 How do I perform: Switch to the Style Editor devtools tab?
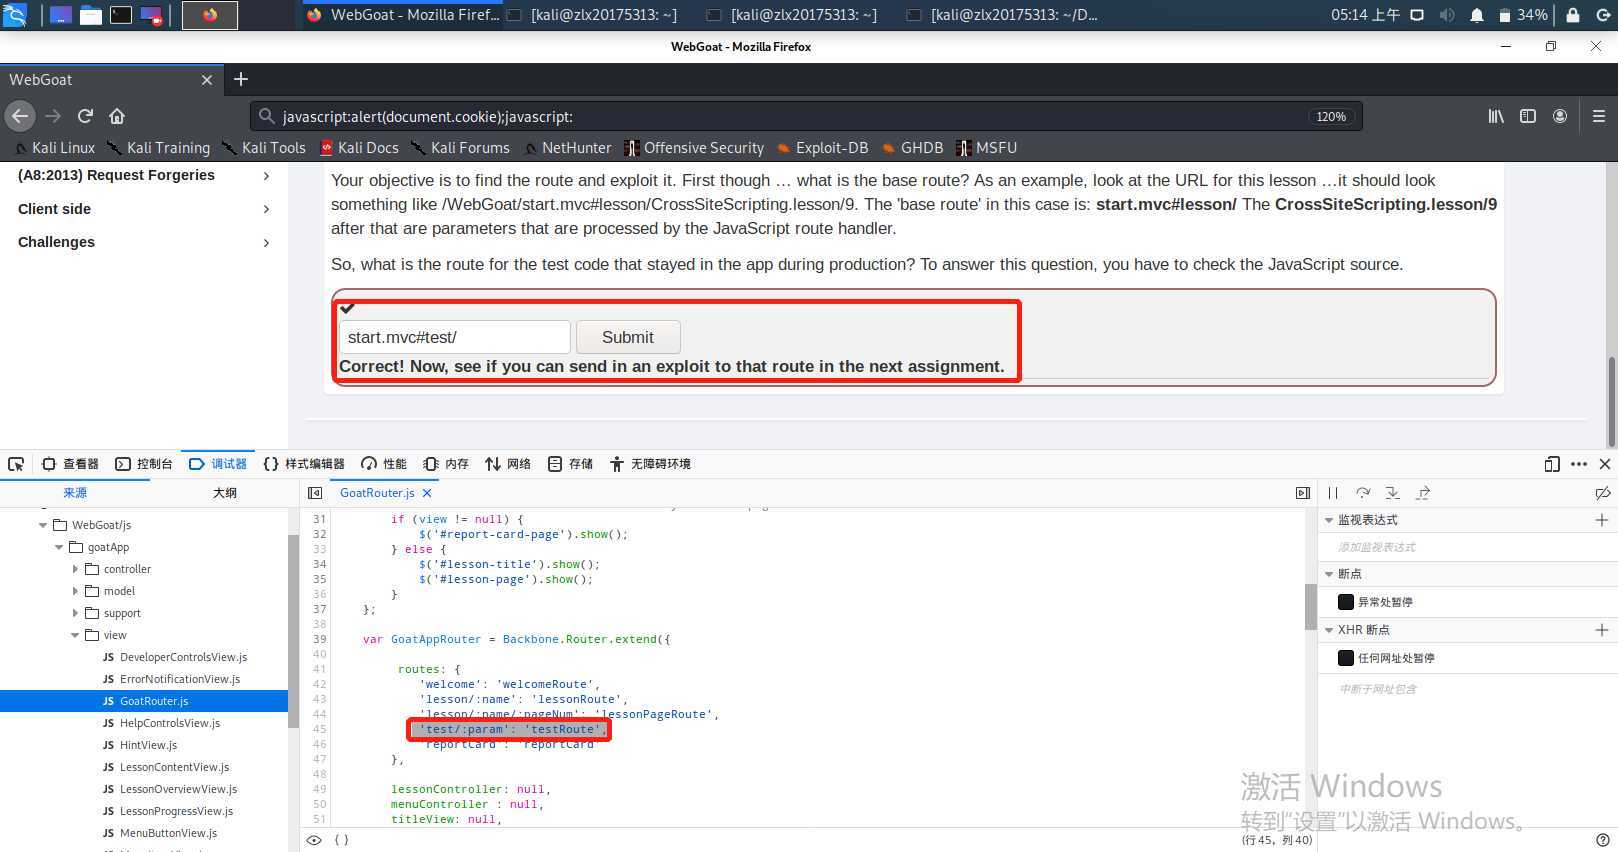click(x=304, y=464)
